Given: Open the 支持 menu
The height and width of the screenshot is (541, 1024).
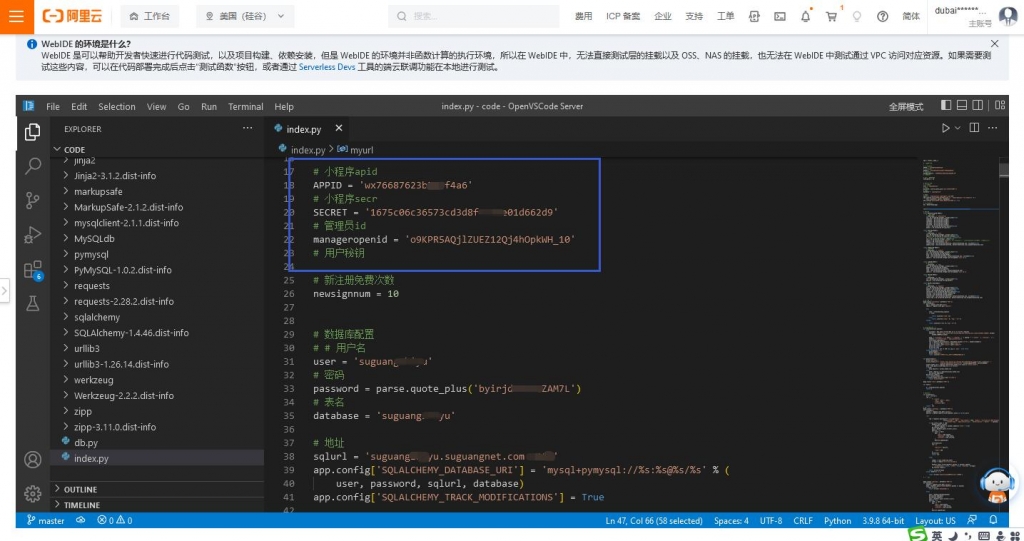Looking at the screenshot, I should click(x=694, y=16).
